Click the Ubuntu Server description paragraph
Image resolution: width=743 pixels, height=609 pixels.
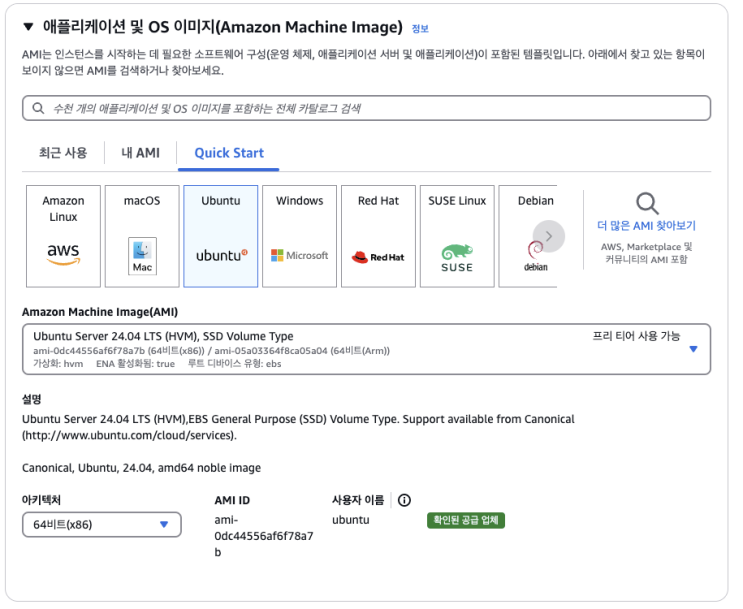(298, 427)
